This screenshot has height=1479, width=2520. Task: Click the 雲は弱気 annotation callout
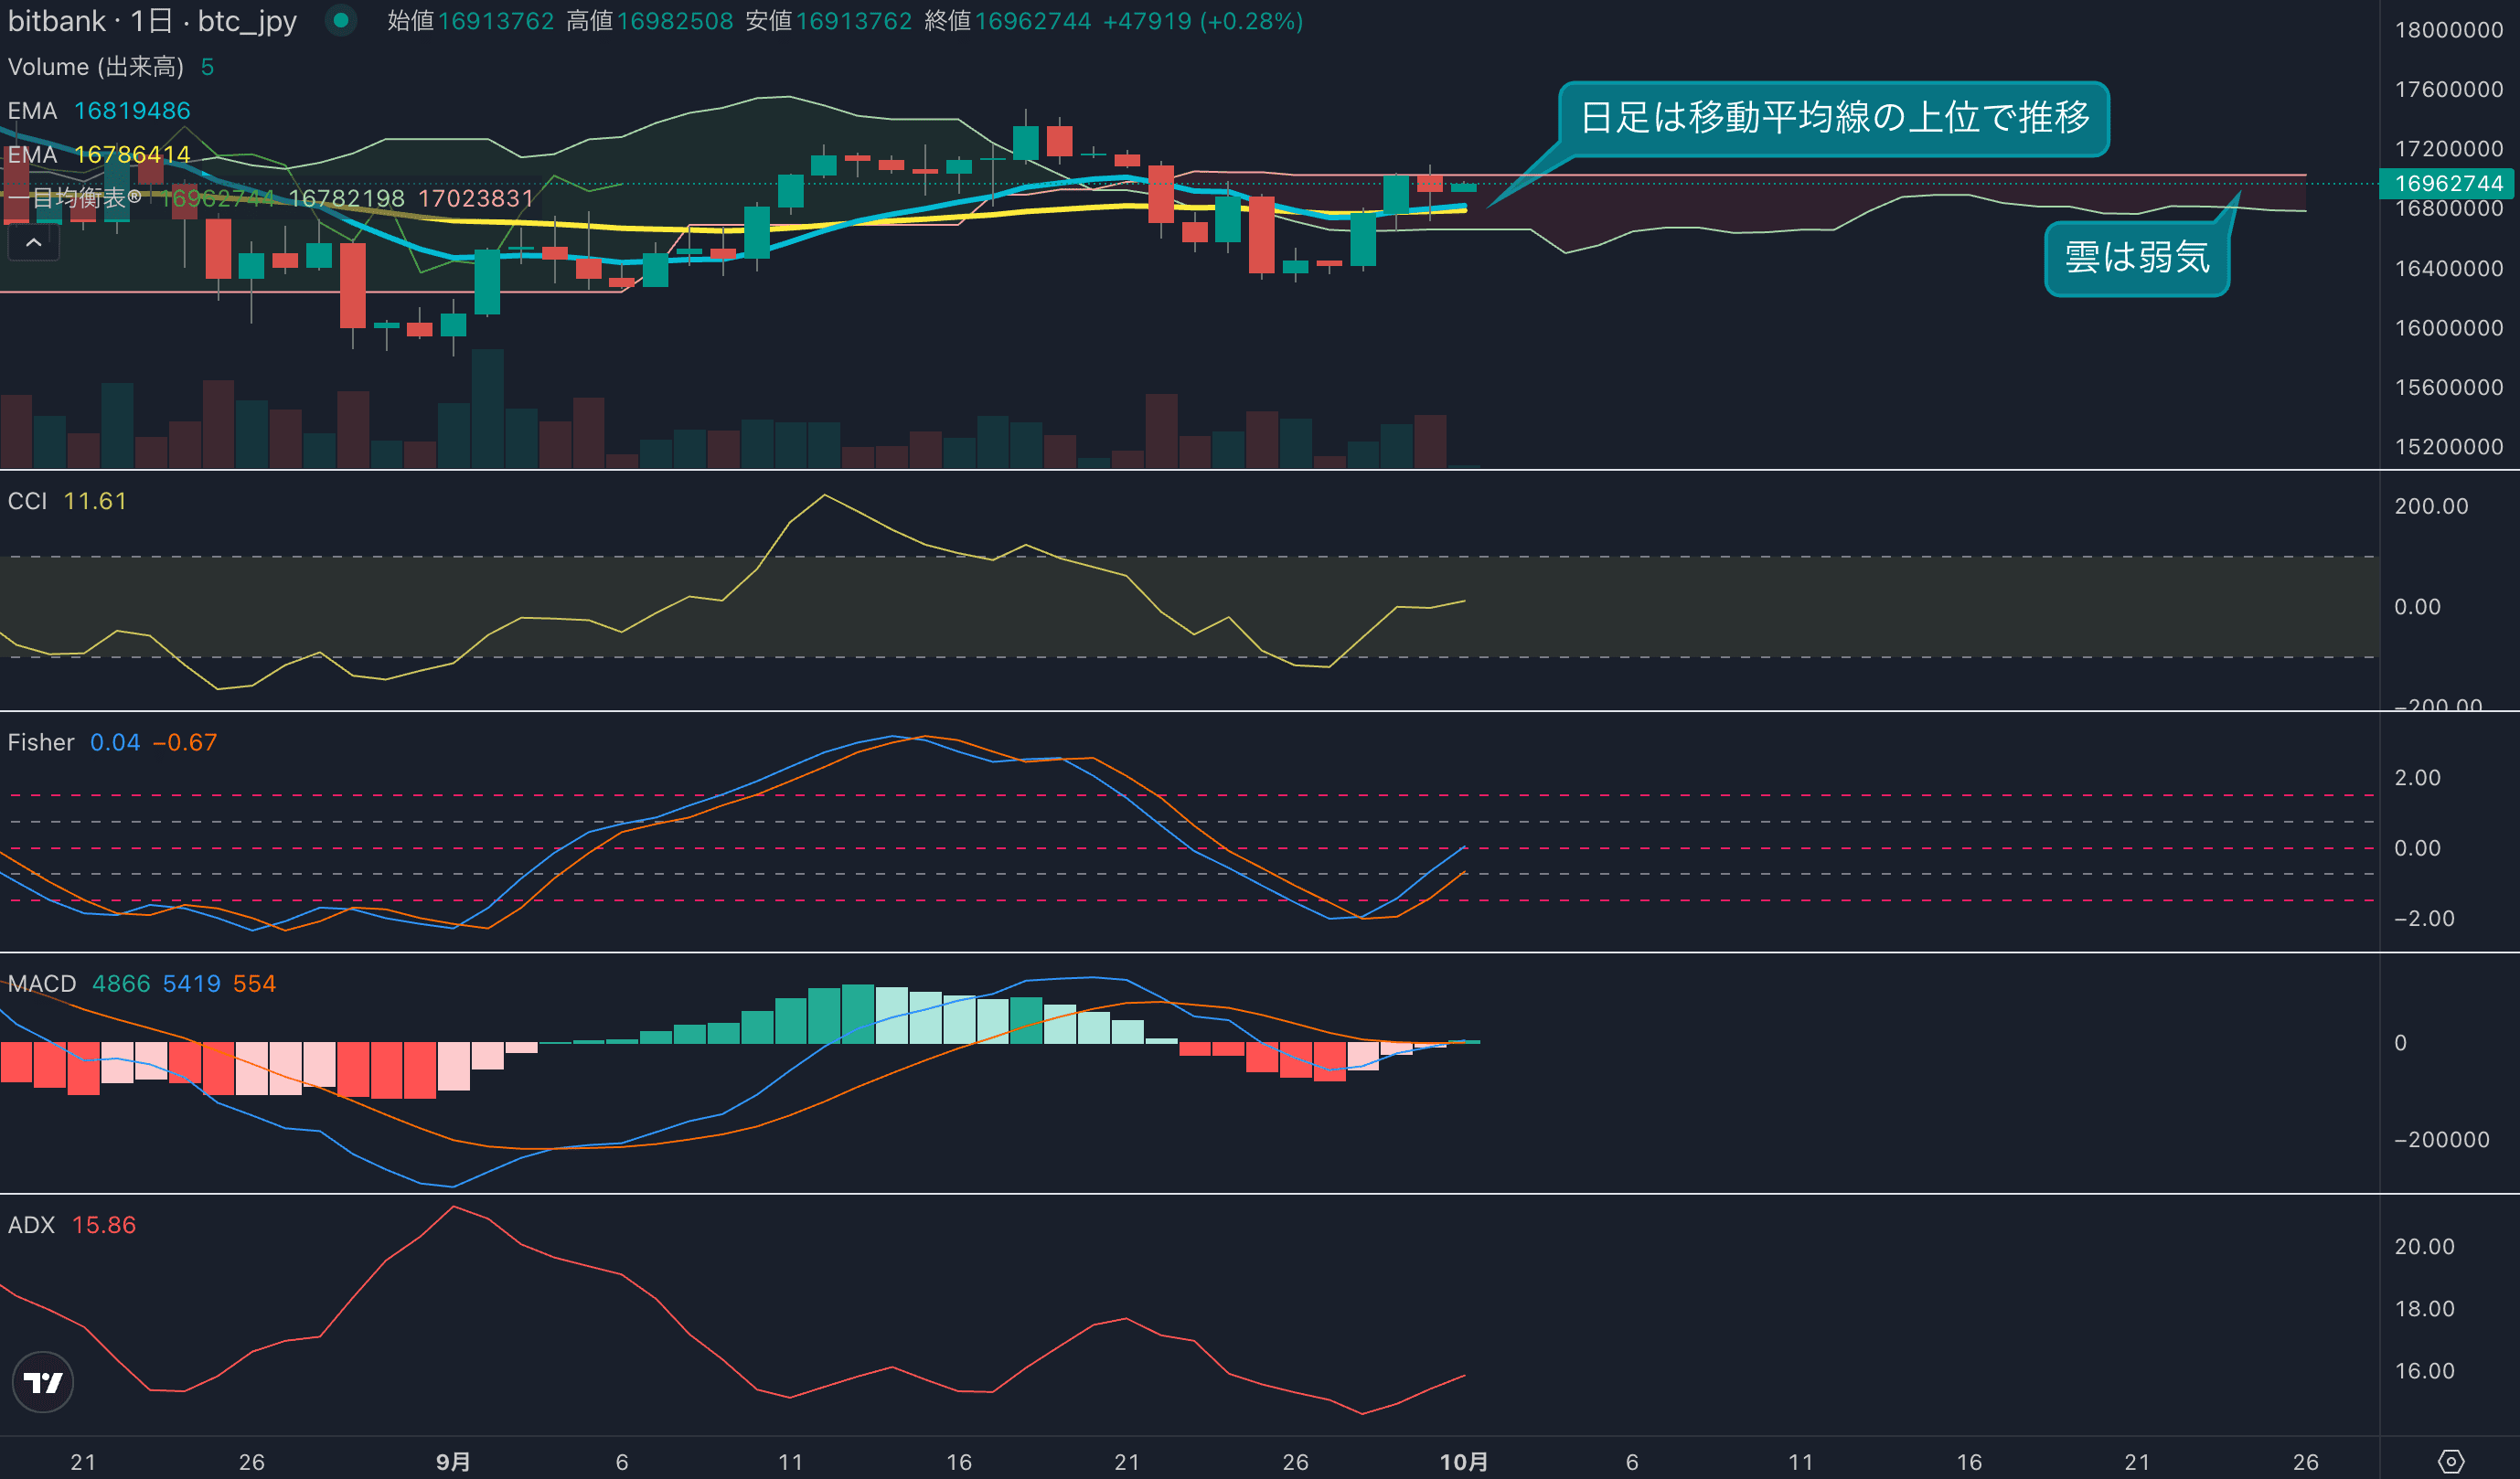click(2136, 258)
